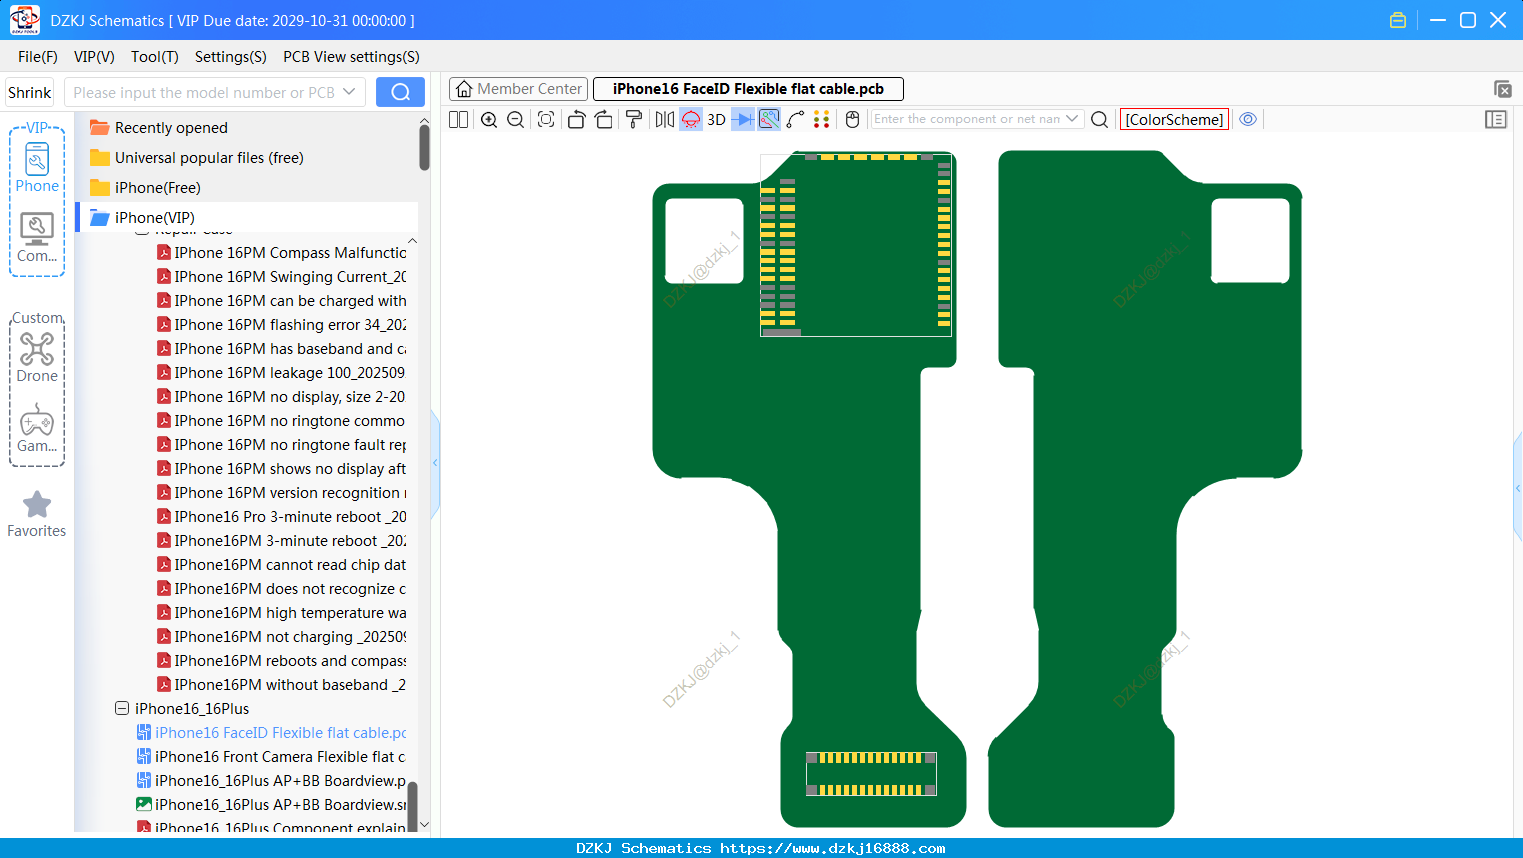Open PCB View settings(S) menu
Viewport: 1523px width, 858px height.
351,57
